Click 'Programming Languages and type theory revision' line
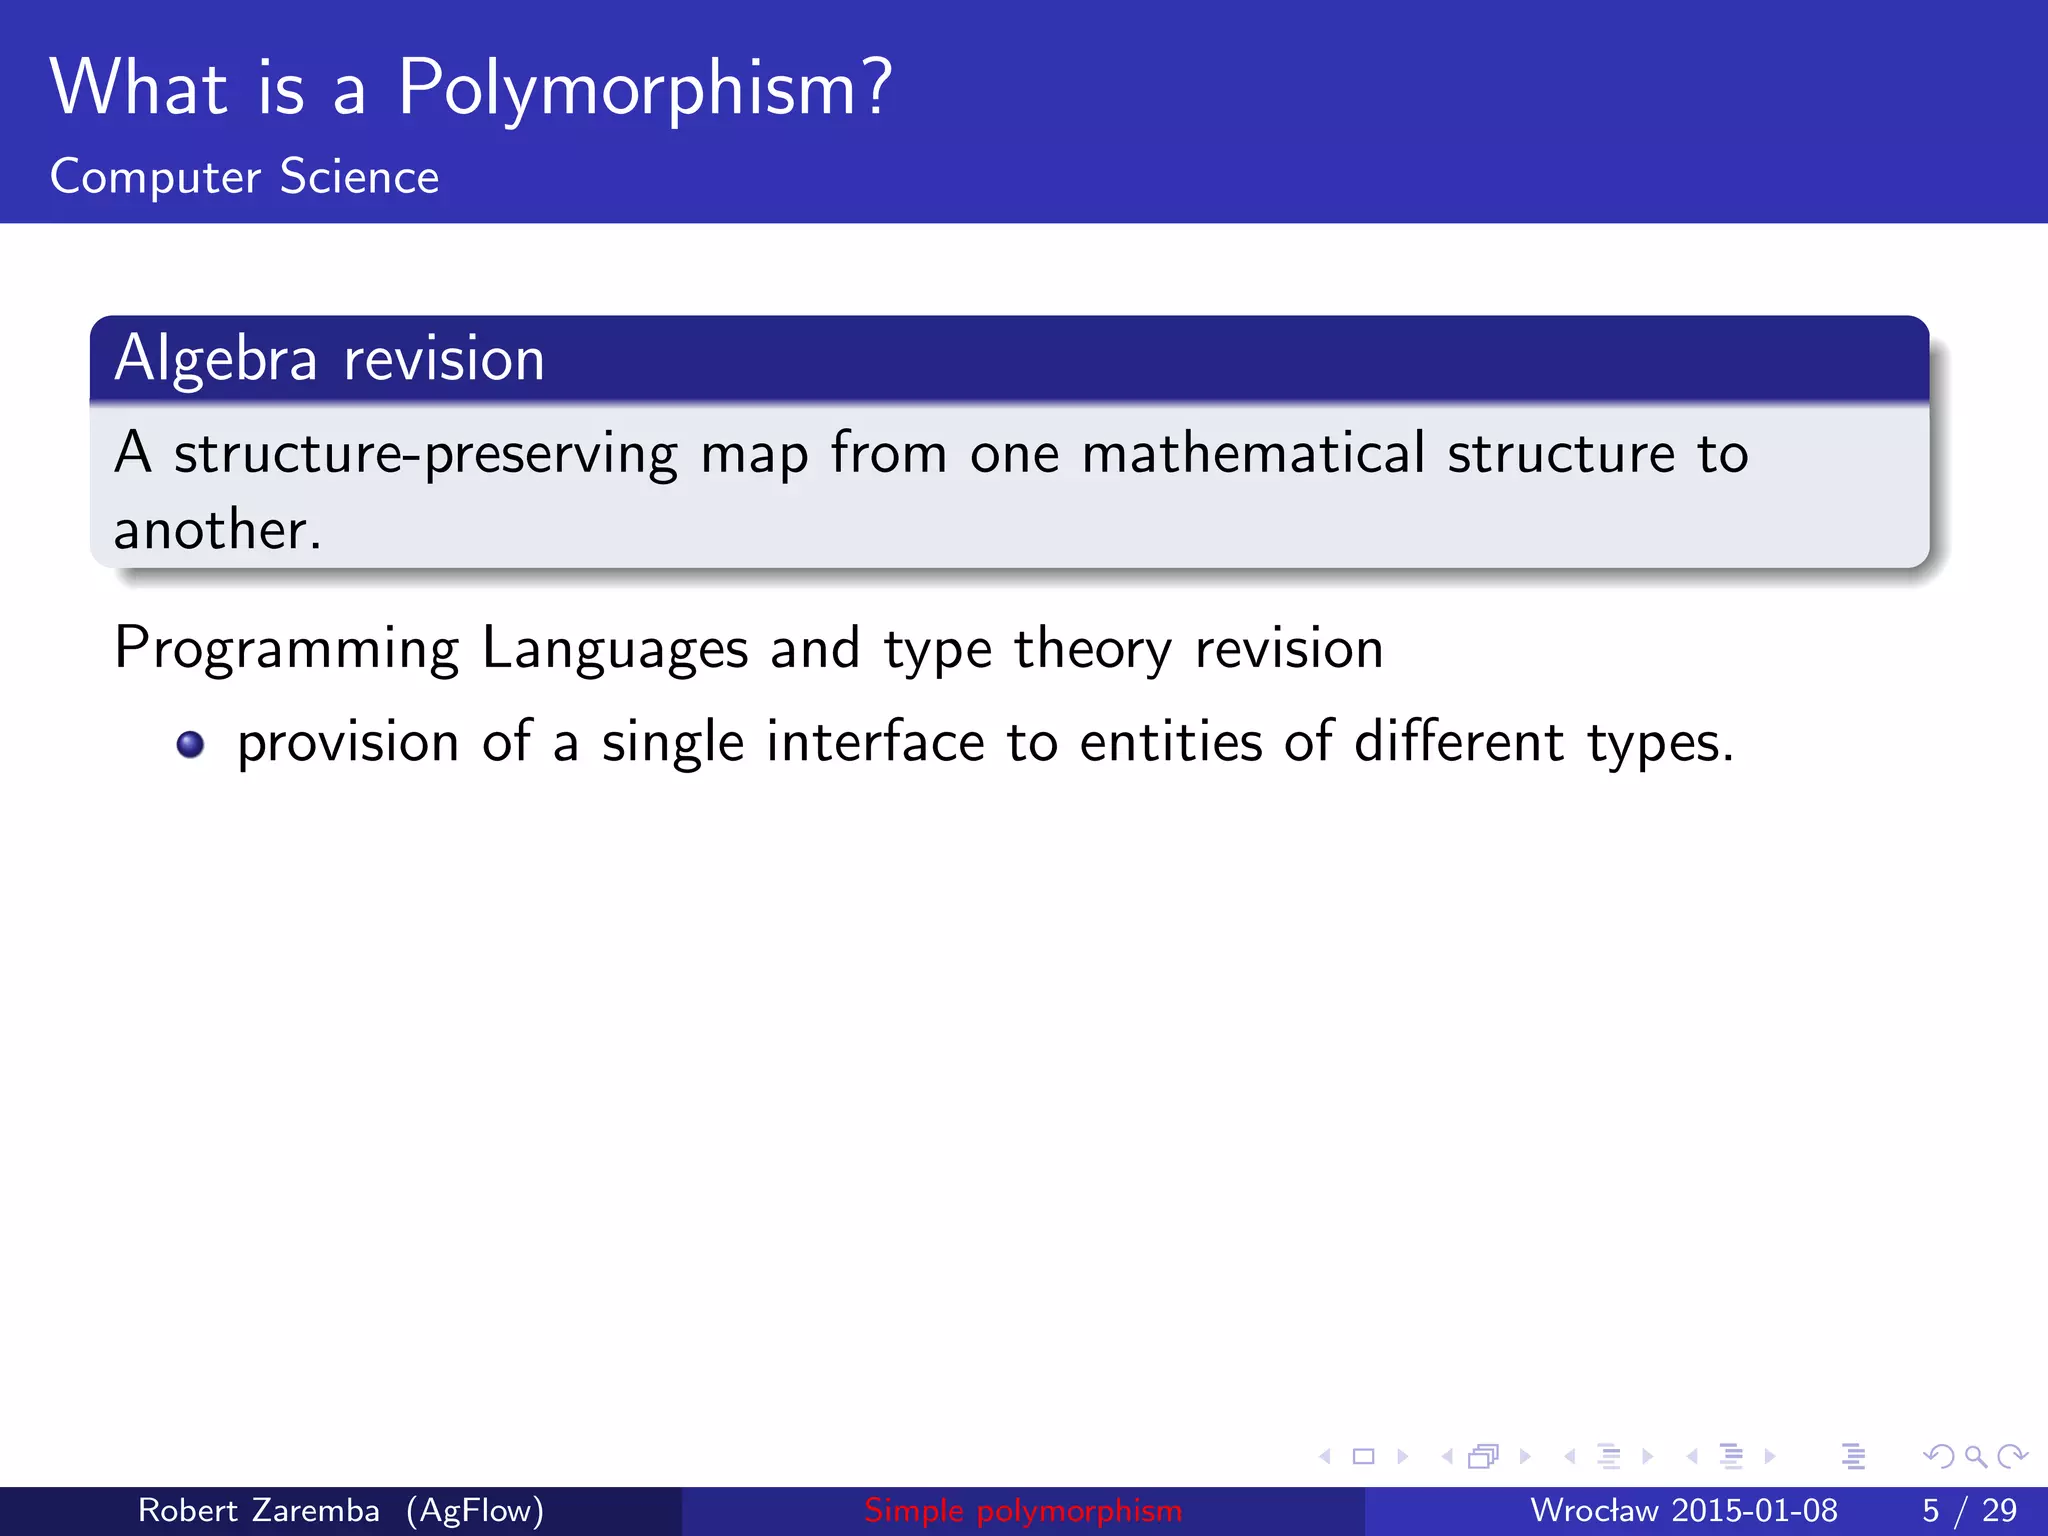Image resolution: width=2048 pixels, height=1536 pixels. point(749,649)
